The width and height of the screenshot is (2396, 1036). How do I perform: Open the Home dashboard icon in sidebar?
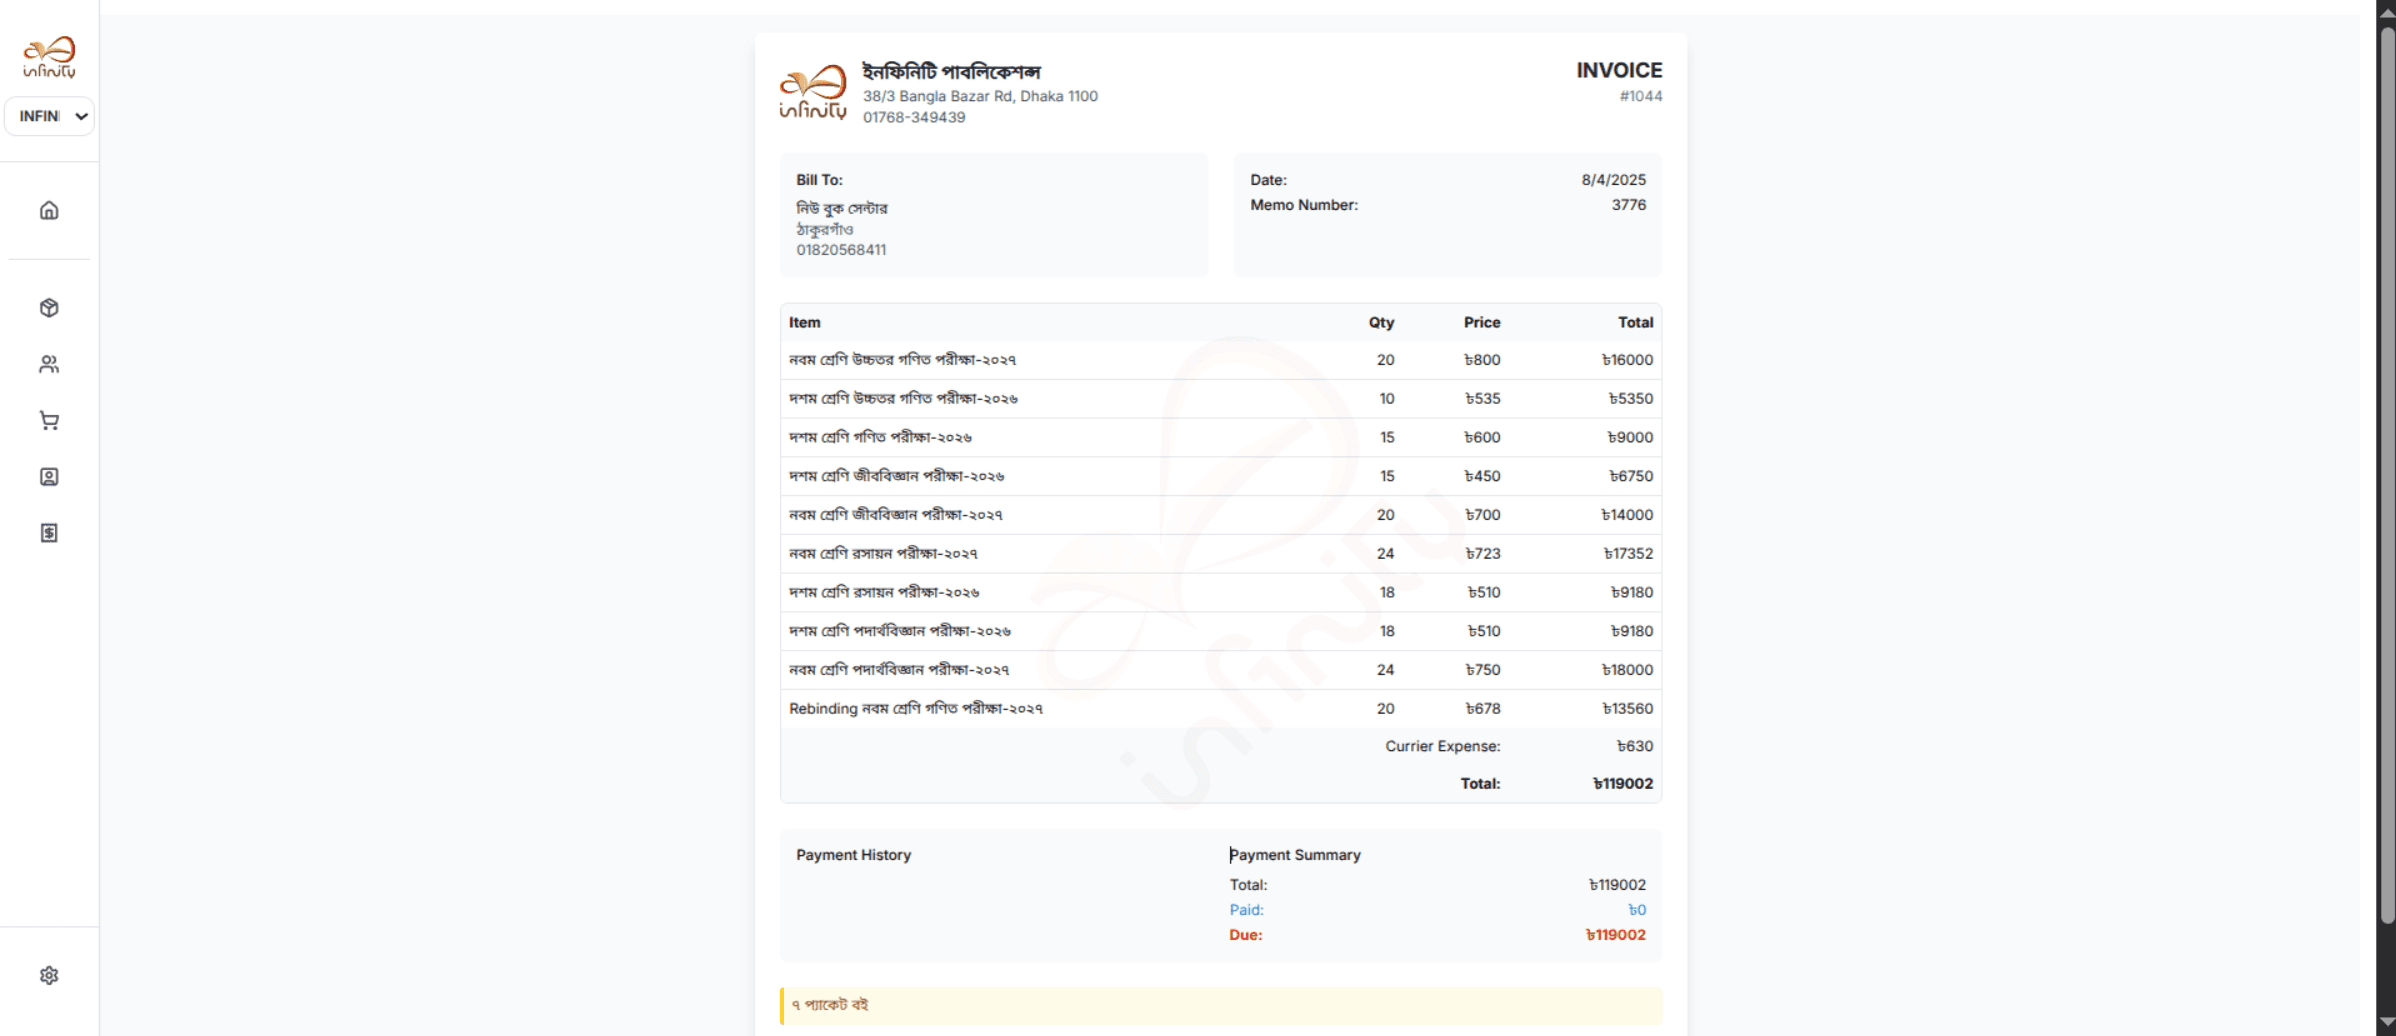(48, 210)
